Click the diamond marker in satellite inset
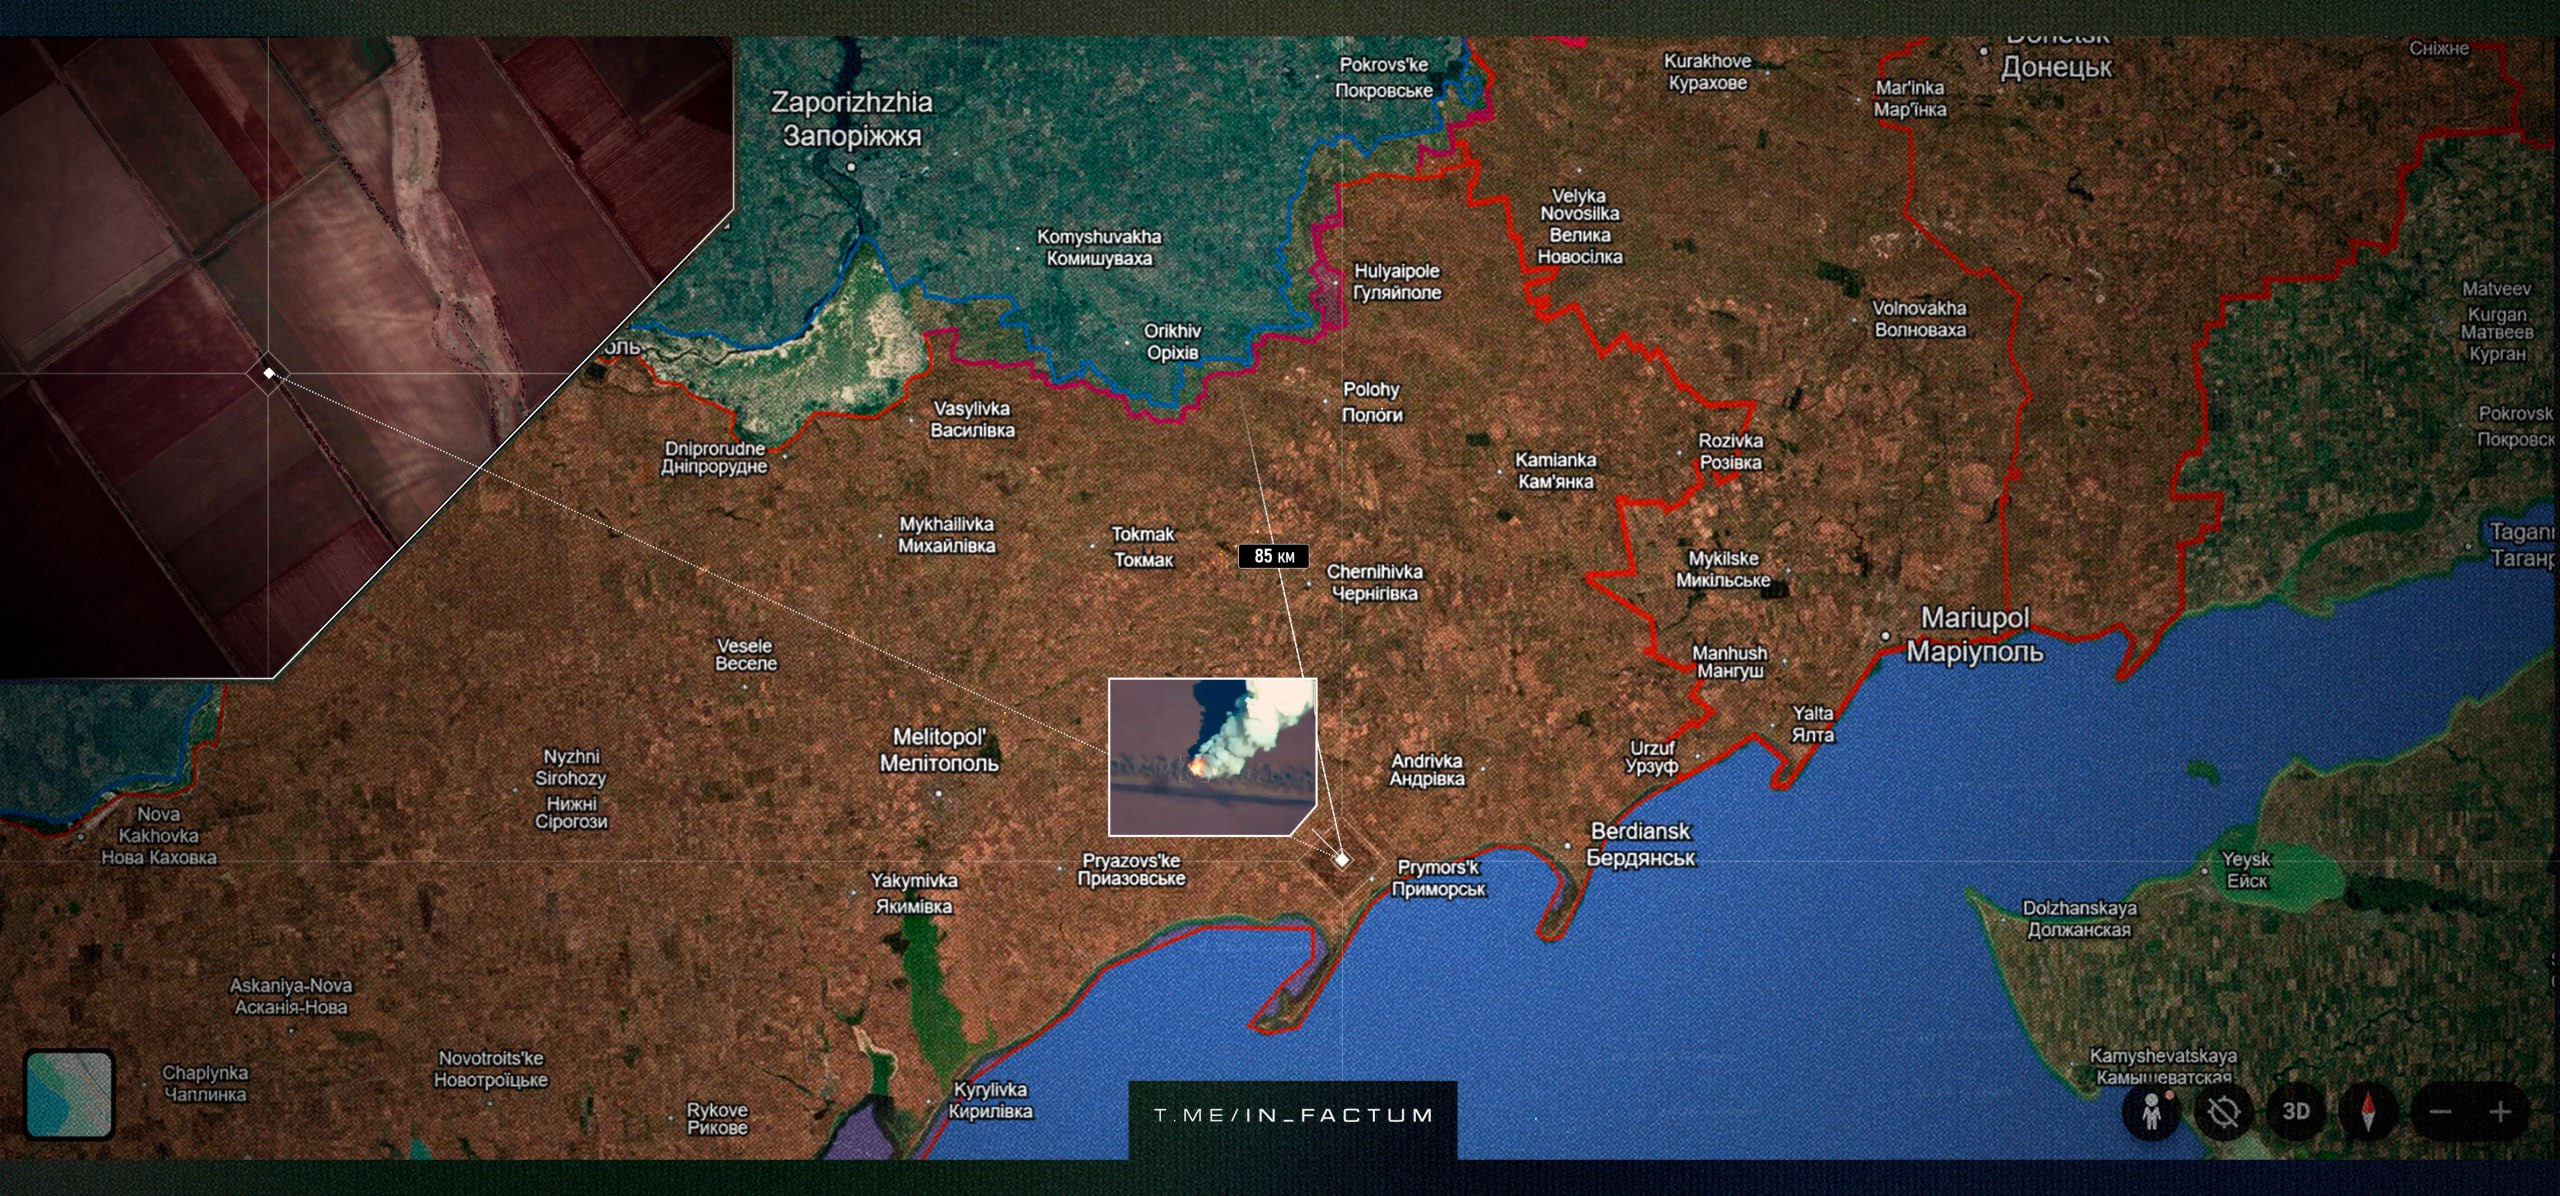This screenshot has height=1196, width=2560. tap(269, 373)
